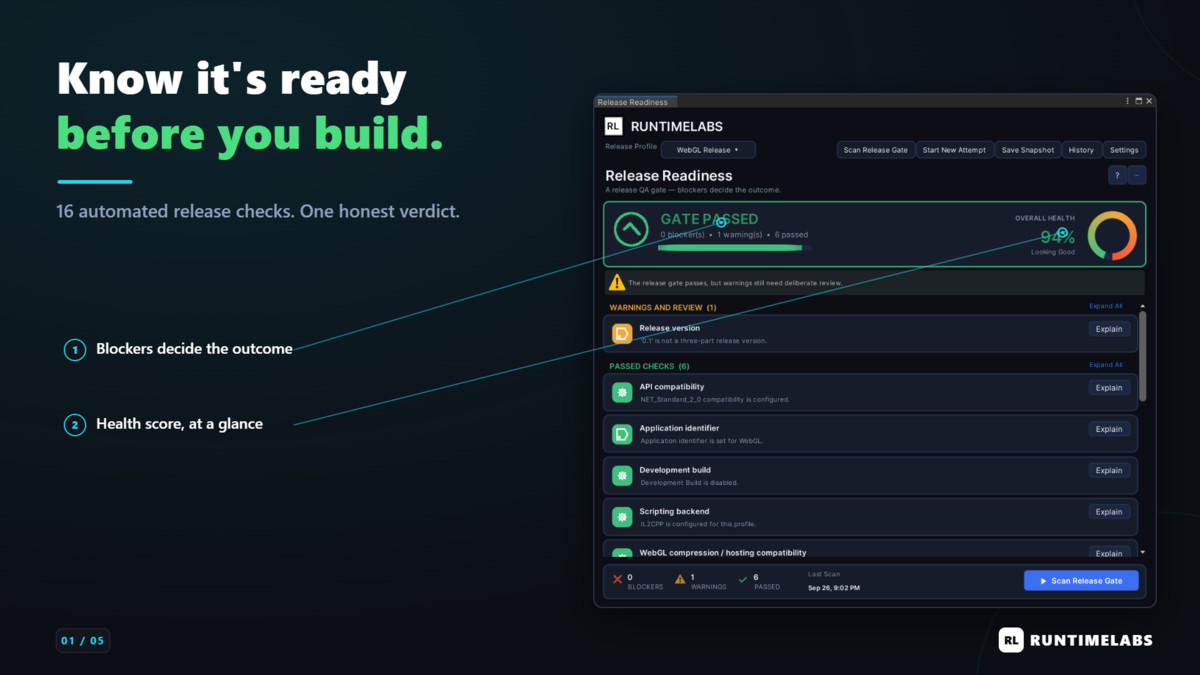Open History from the toolbar
Screen dimensions: 1200x675
tap(1081, 150)
